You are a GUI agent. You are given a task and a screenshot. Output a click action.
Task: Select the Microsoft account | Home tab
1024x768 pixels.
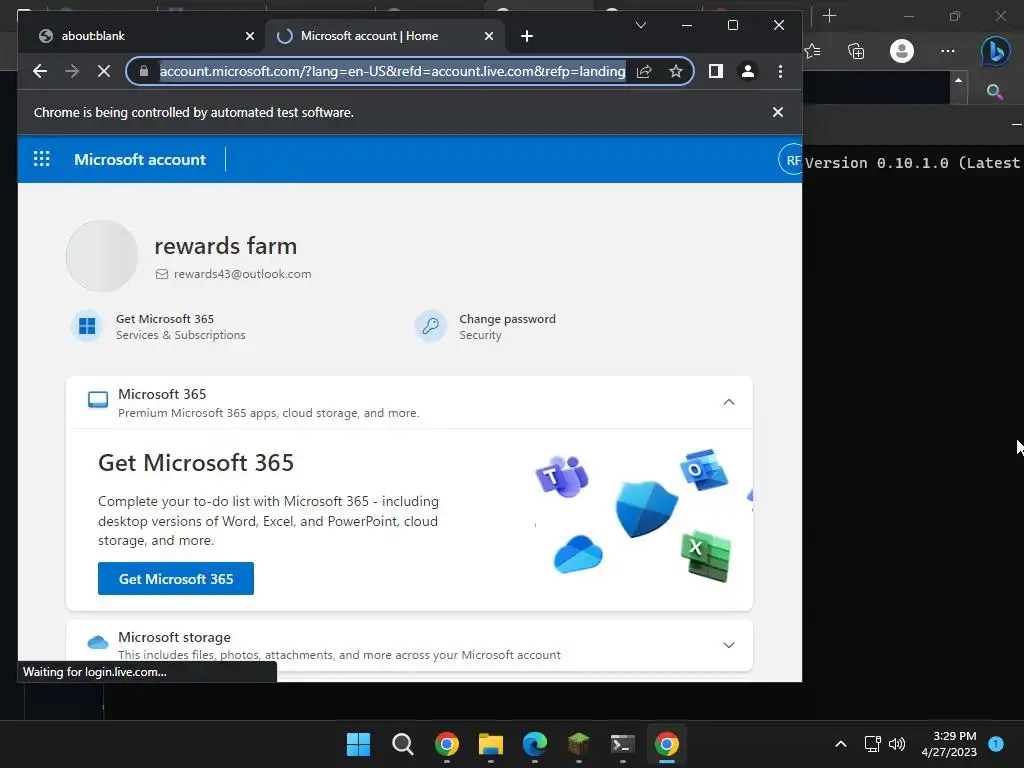385,36
